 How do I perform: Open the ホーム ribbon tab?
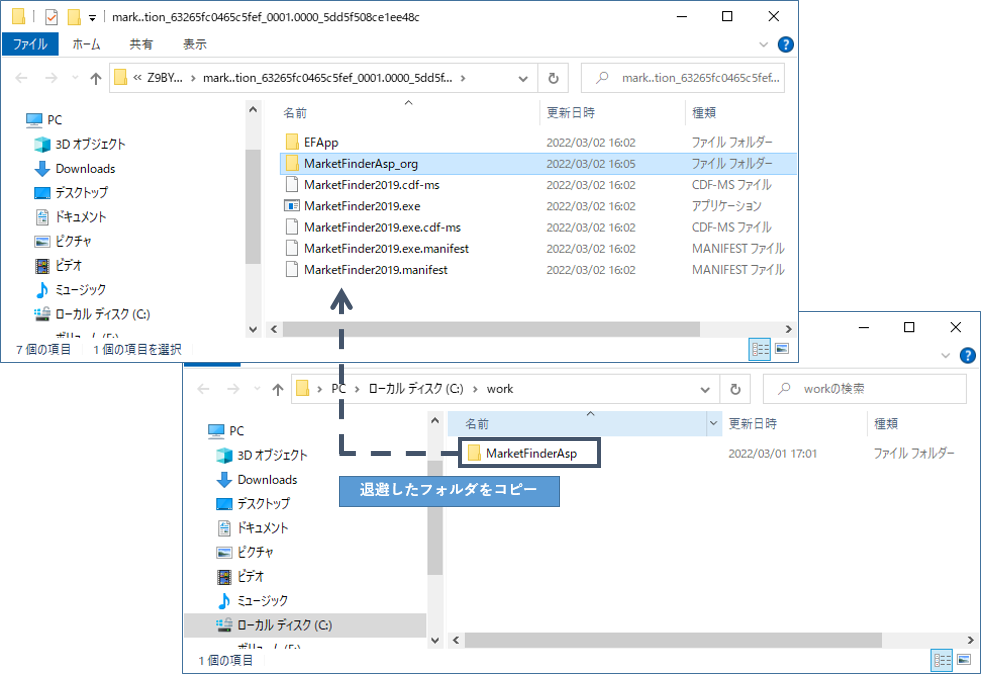point(86,44)
